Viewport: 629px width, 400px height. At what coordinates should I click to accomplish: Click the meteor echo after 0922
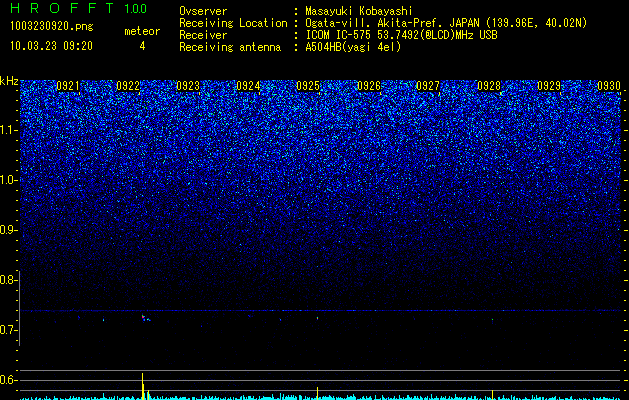point(145,318)
